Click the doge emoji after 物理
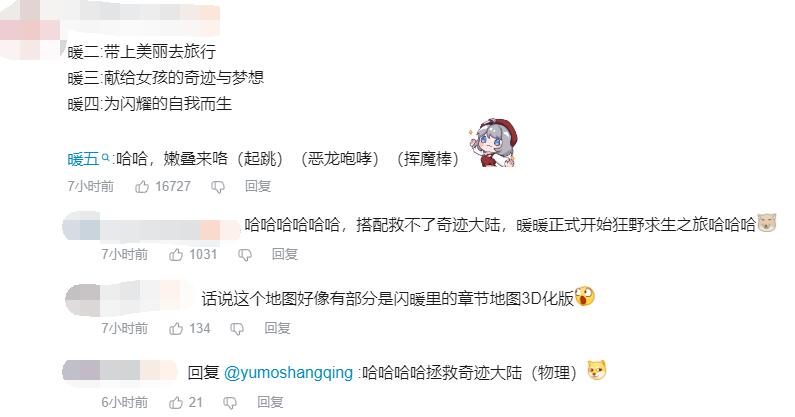The height and width of the screenshot is (417, 795). [597, 371]
